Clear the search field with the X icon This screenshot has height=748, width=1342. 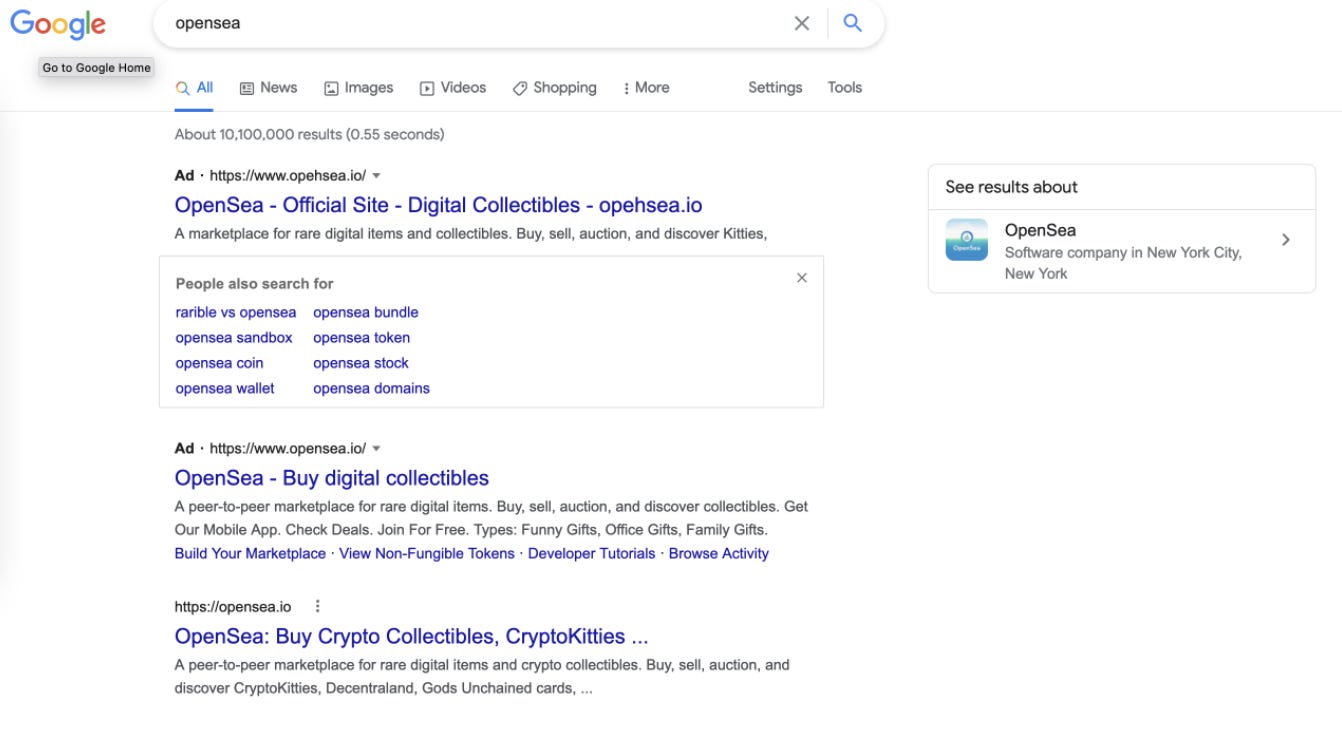[x=803, y=23]
